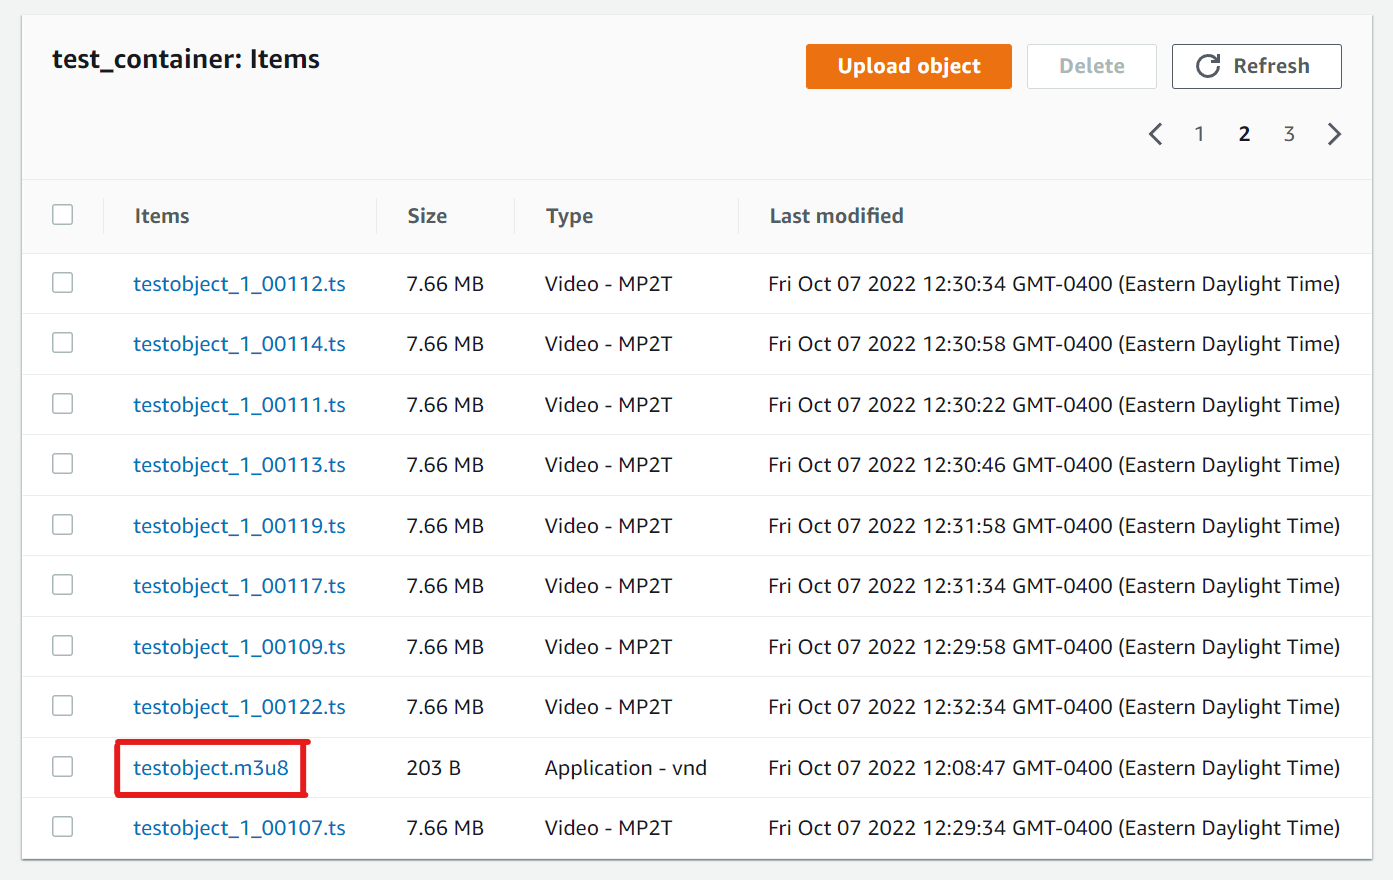Screen dimensions: 1393x880
Task: Click the Size column header
Action: pyautogui.click(x=427, y=216)
